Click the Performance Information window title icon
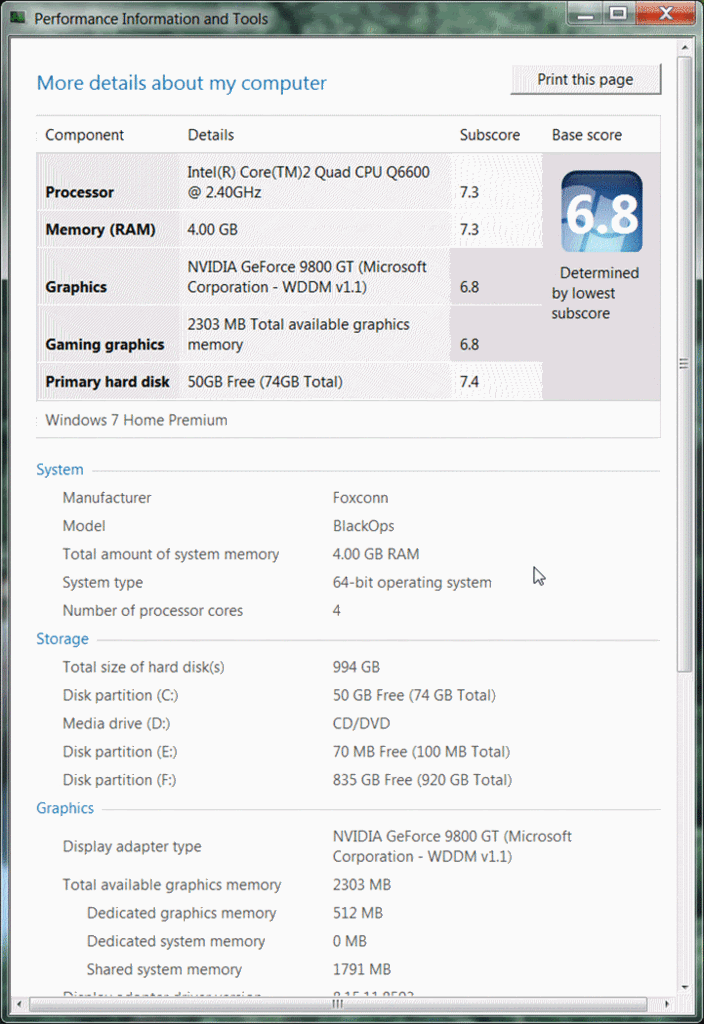Screen dimensions: 704x1024 click(19, 18)
